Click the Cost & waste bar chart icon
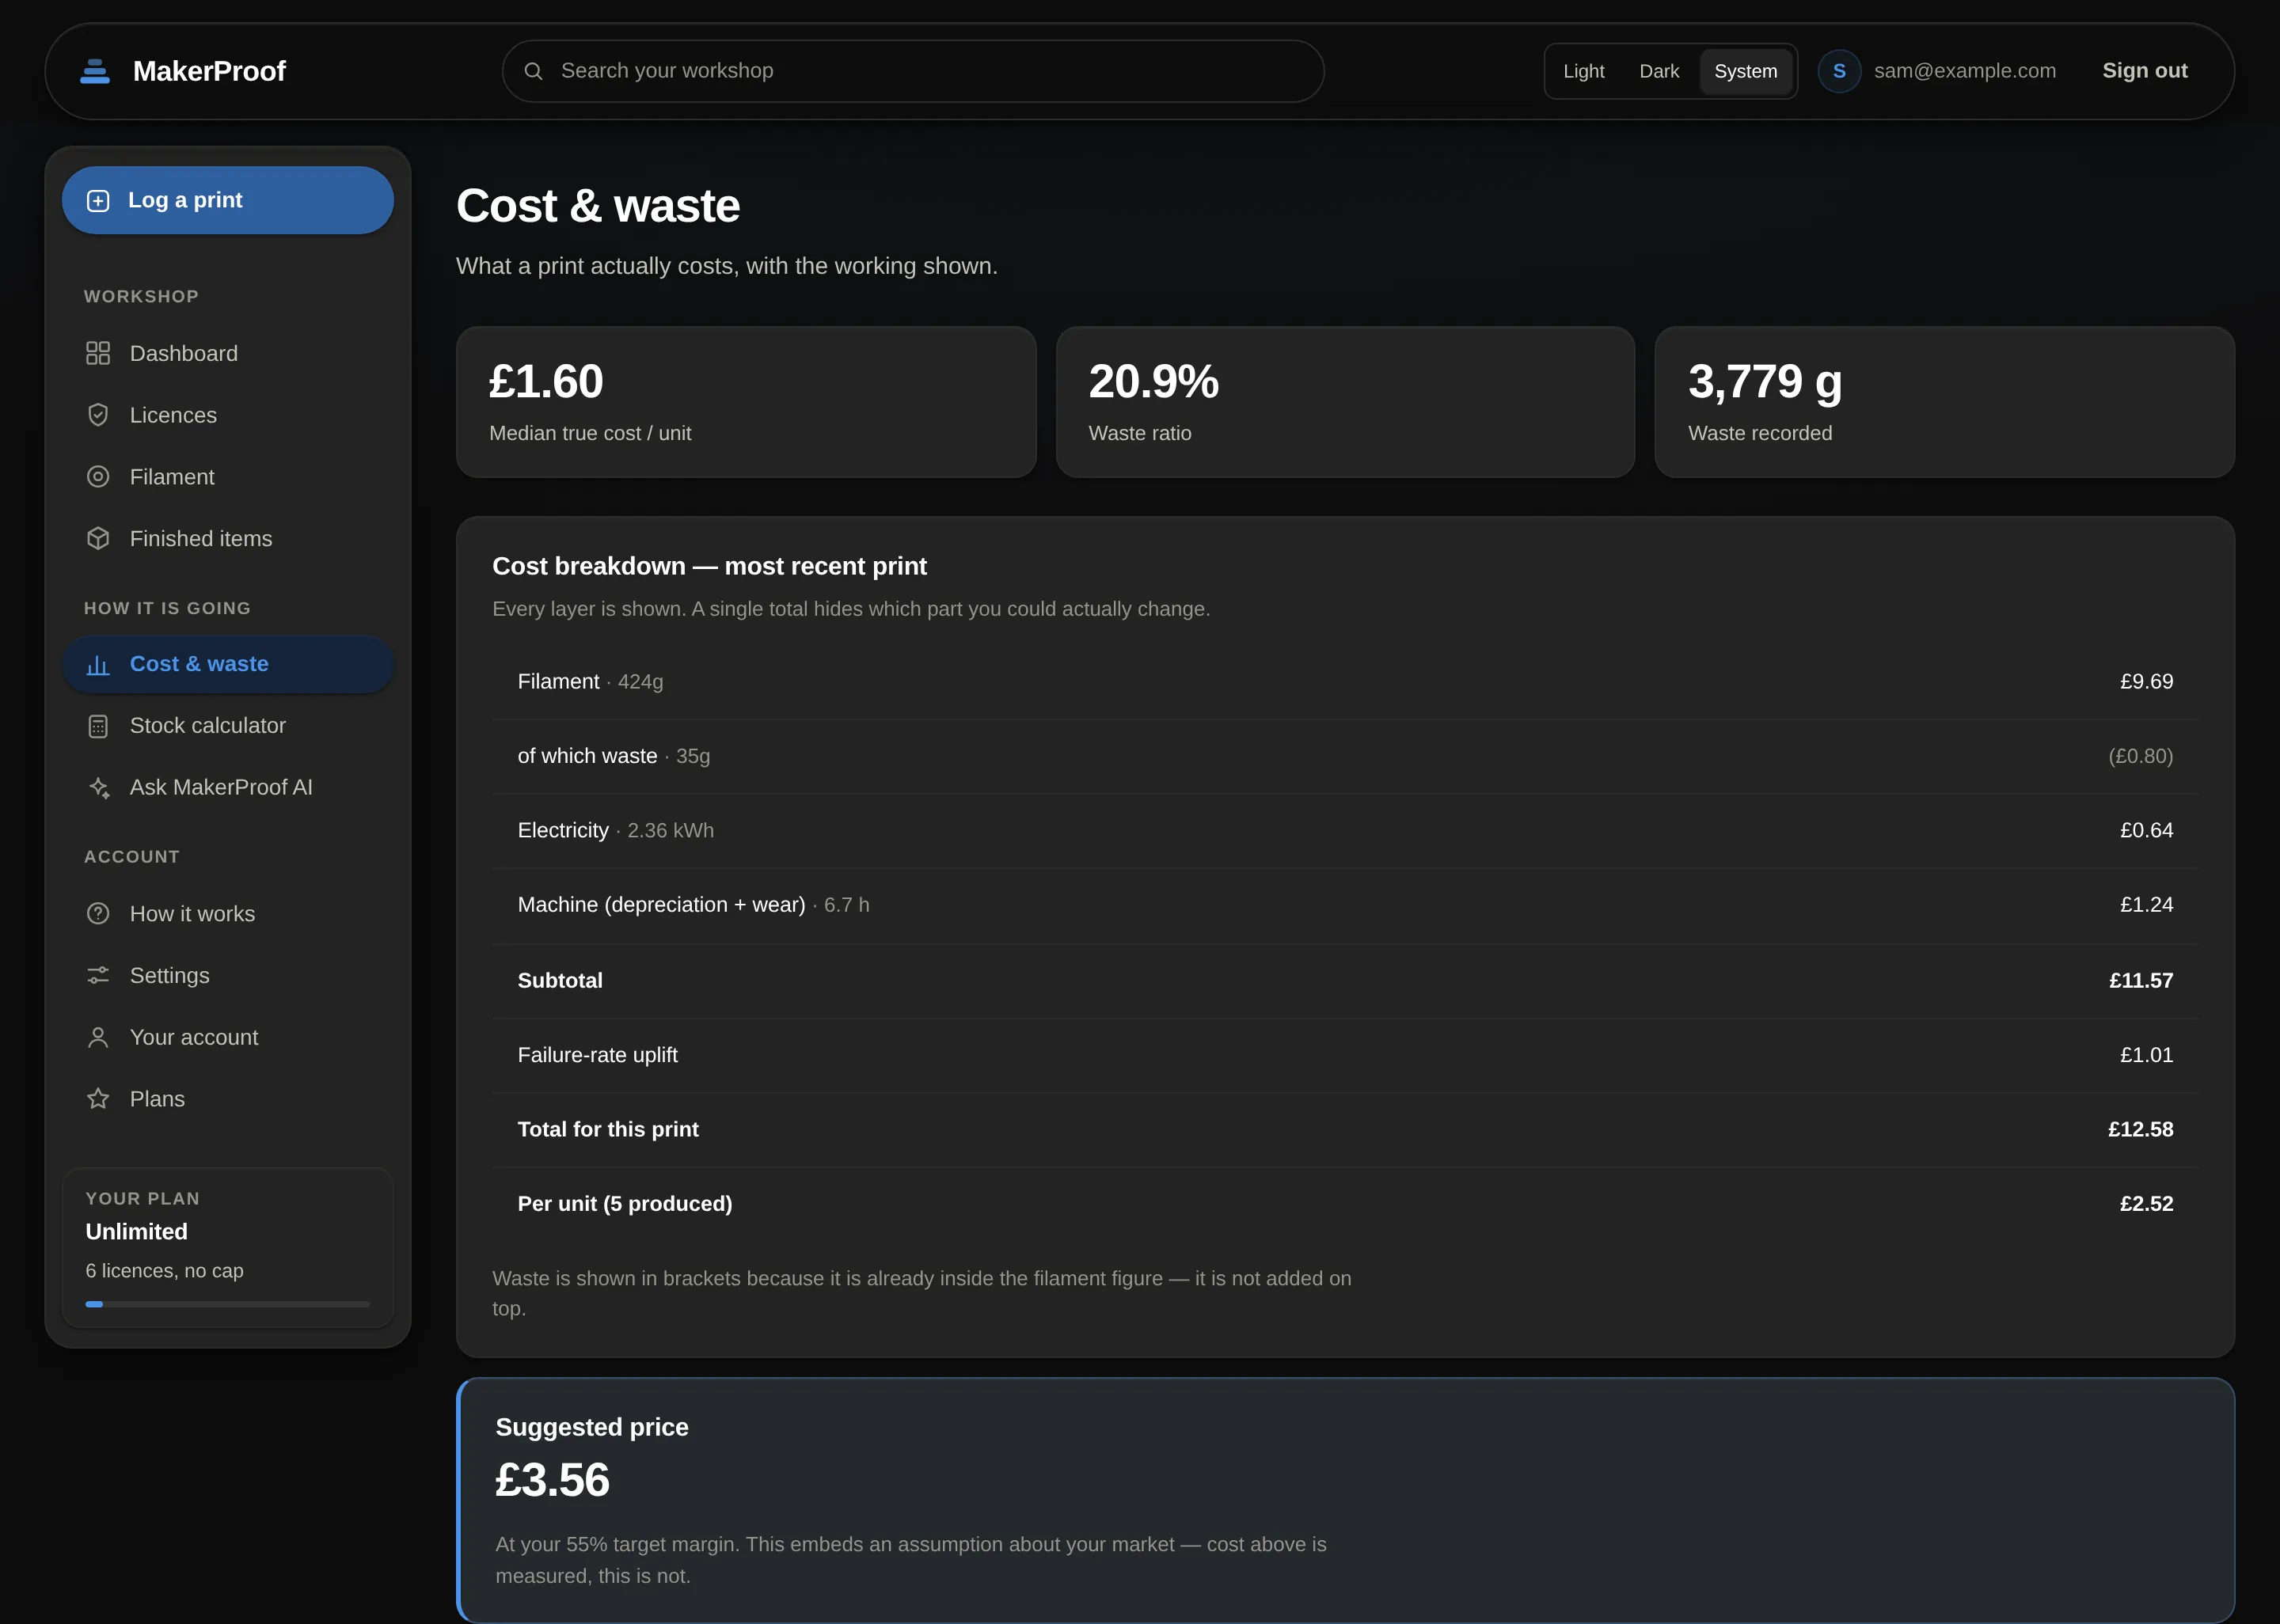Viewport: 2280px width, 1624px height. tap(98, 665)
